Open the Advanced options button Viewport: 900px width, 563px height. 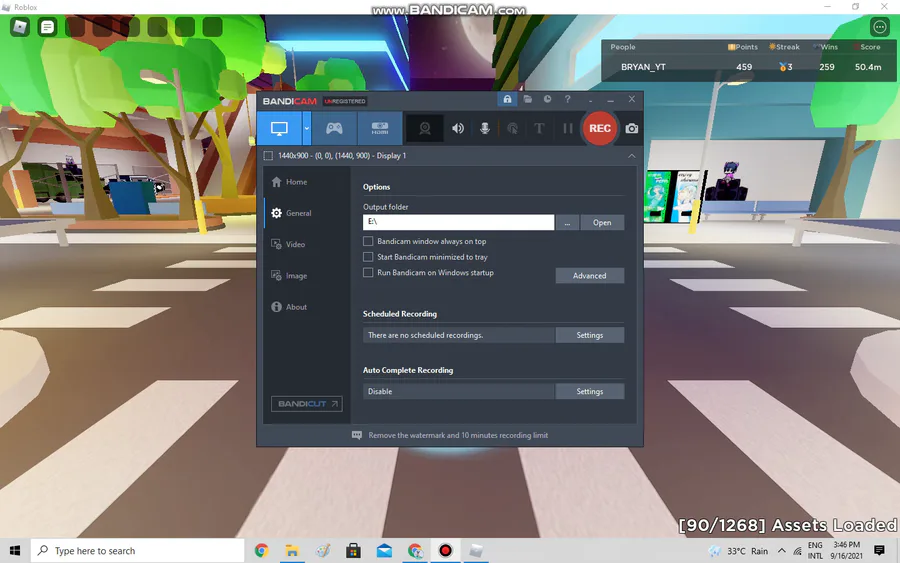(589, 275)
